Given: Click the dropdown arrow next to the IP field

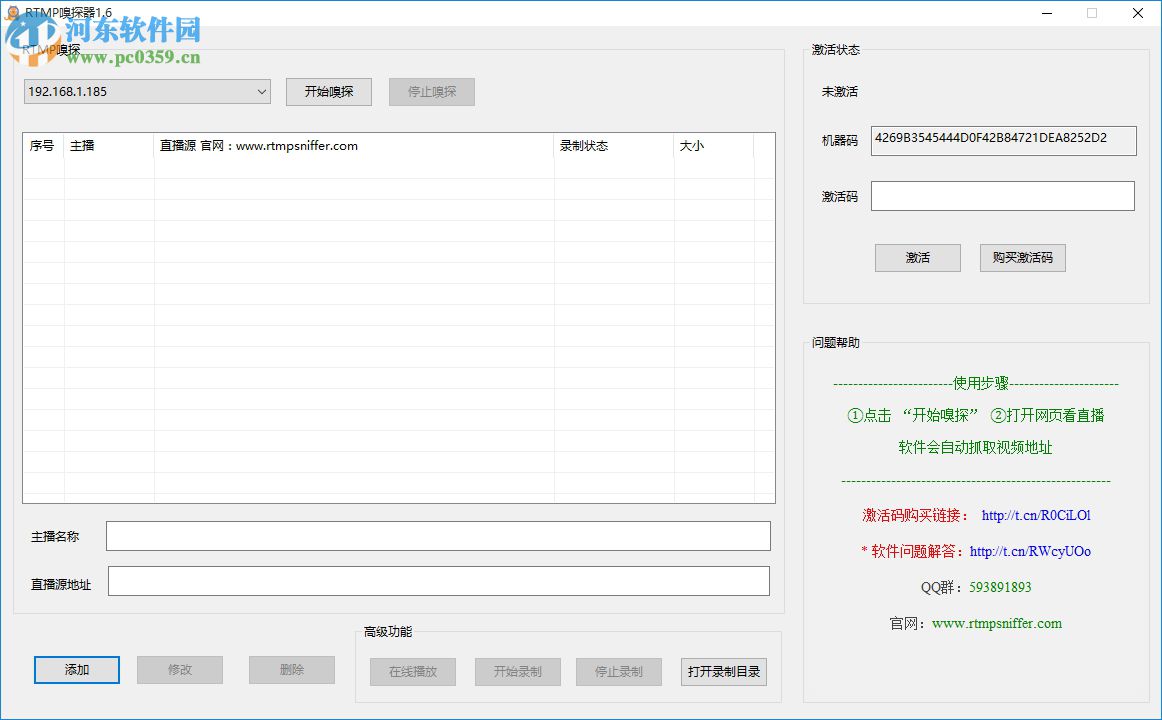Looking at the screenshot, I should [x=262, y=91].
